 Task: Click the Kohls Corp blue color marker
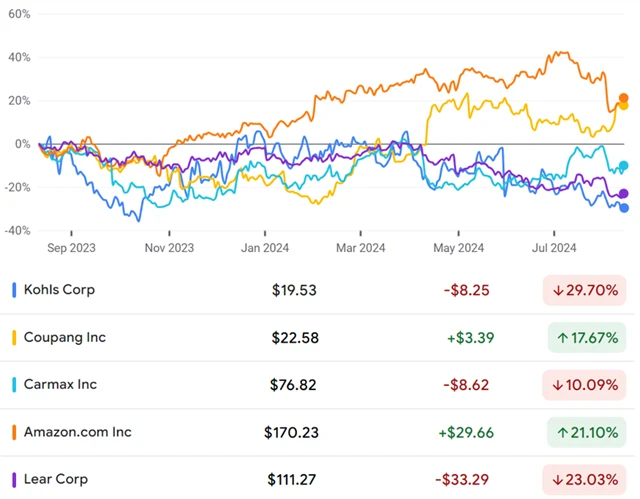click(x=13, y=290)
